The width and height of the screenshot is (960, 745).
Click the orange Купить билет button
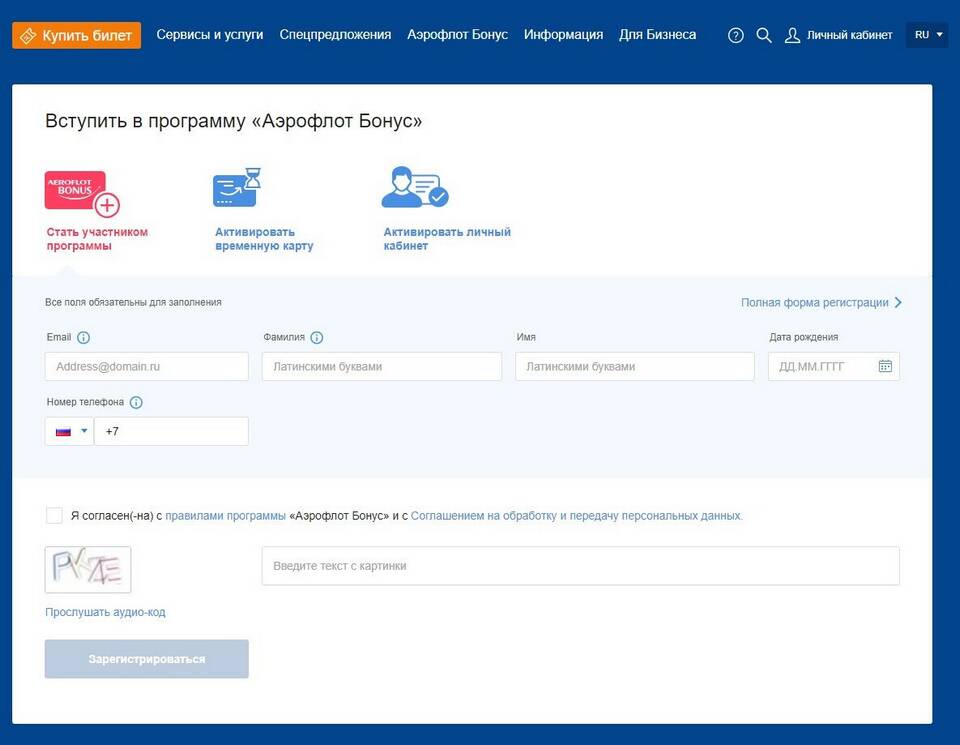pos(77,36)
